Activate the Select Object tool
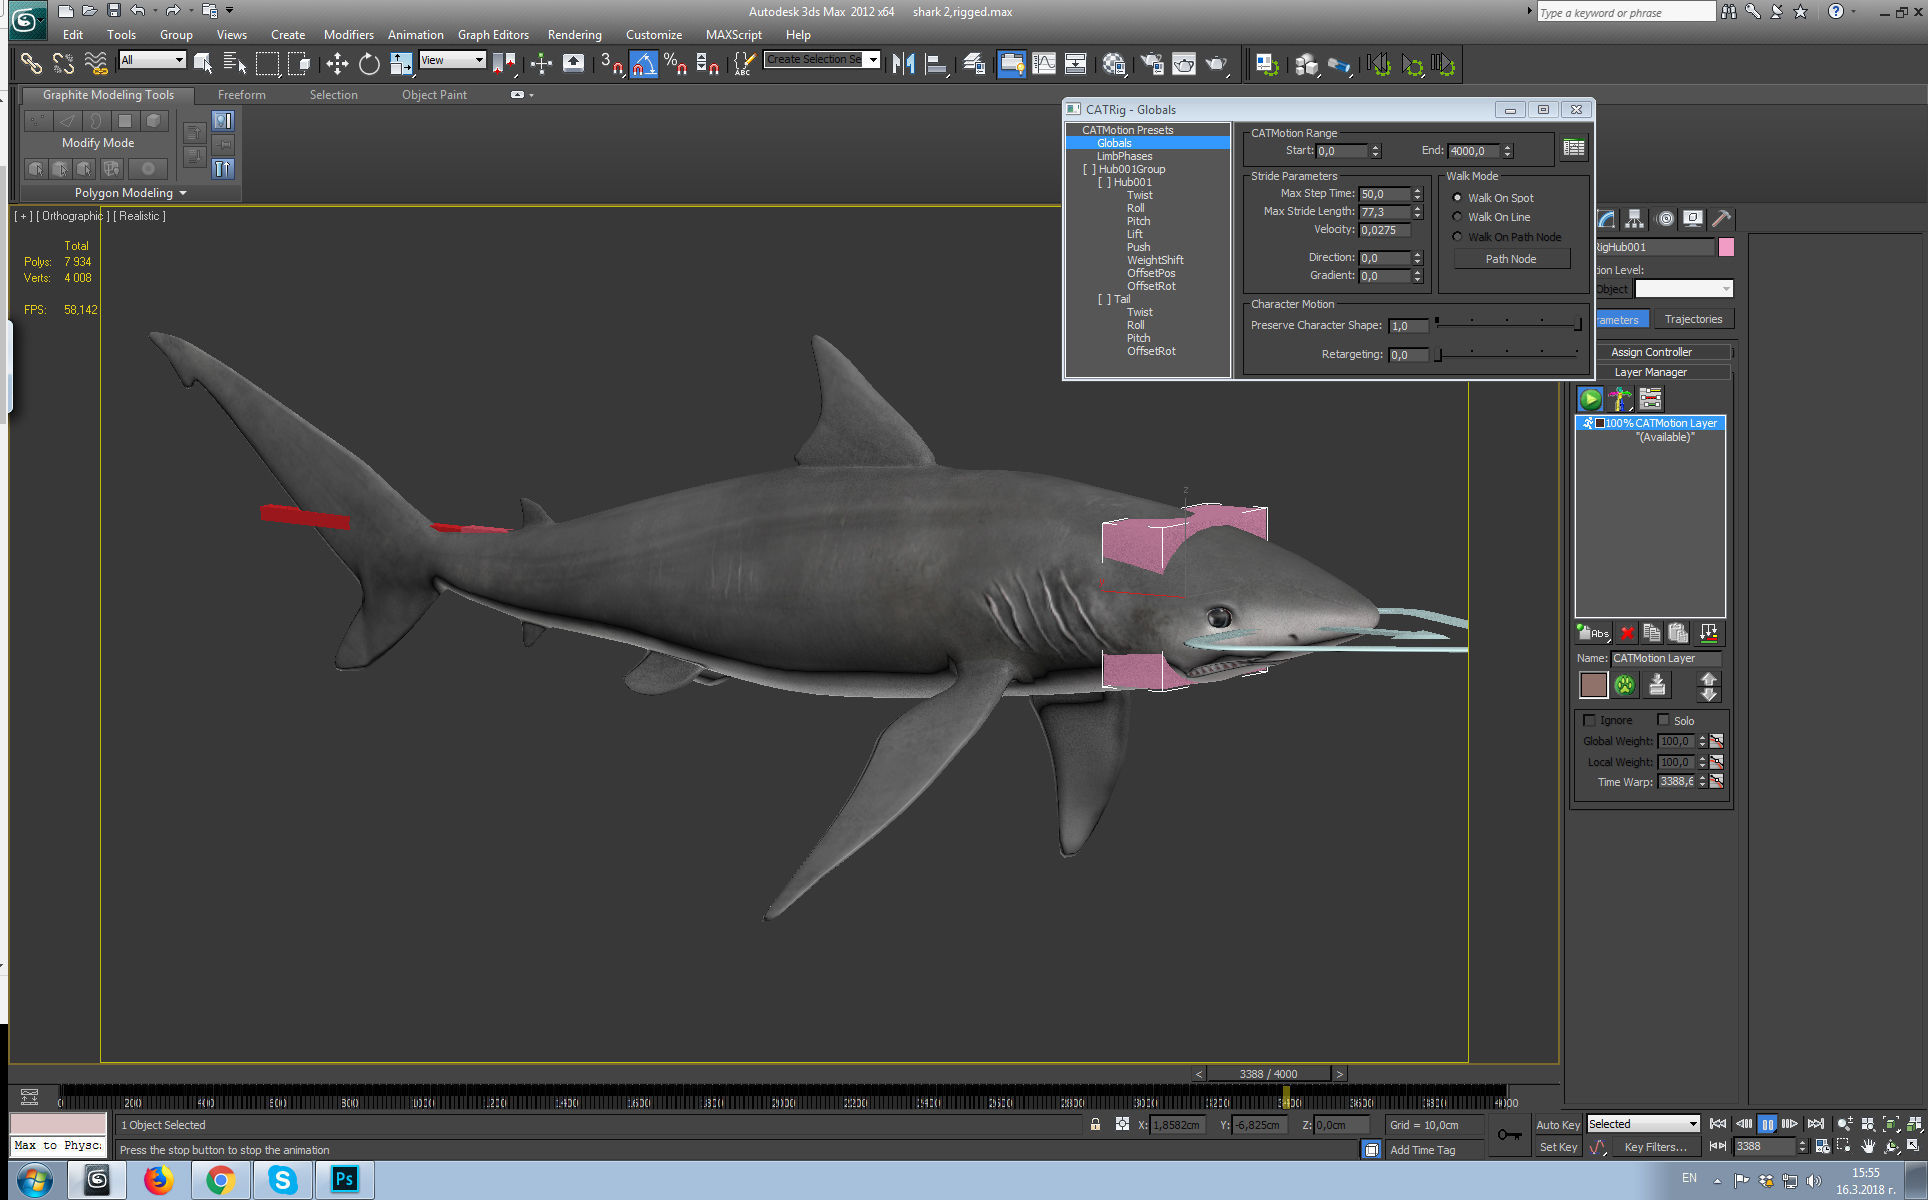Image resolution: width=1928 pixels, height=1200 pixels. [203, 64]
